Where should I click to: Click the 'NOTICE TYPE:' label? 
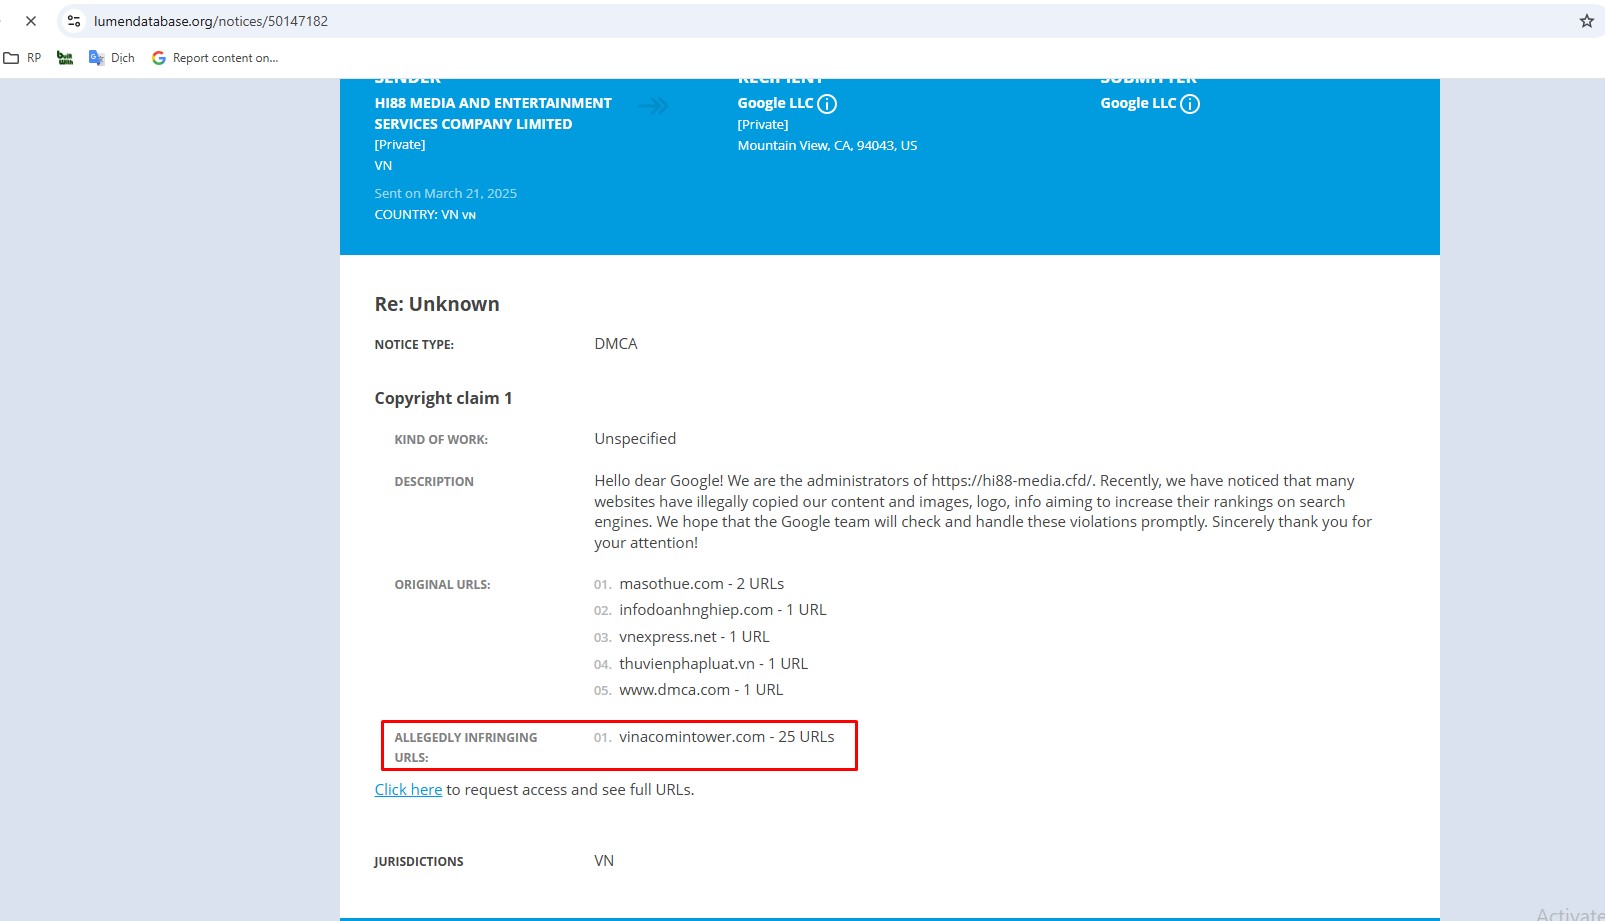pos(414,344)
